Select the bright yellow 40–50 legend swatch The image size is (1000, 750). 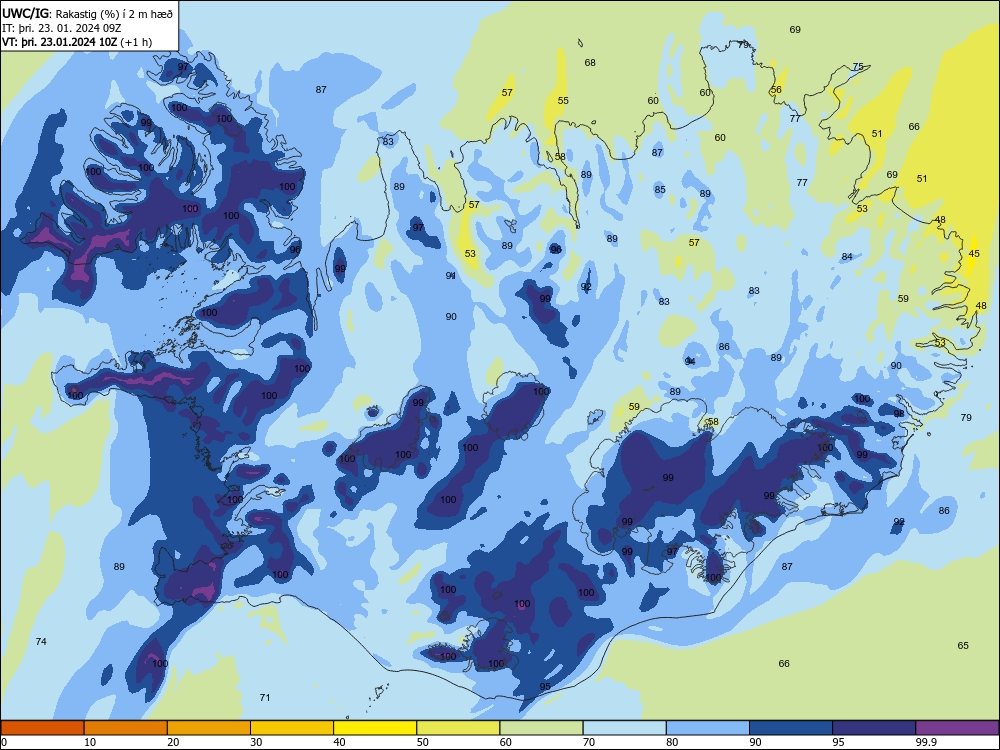pyautogui.click(x=375, y=728)
